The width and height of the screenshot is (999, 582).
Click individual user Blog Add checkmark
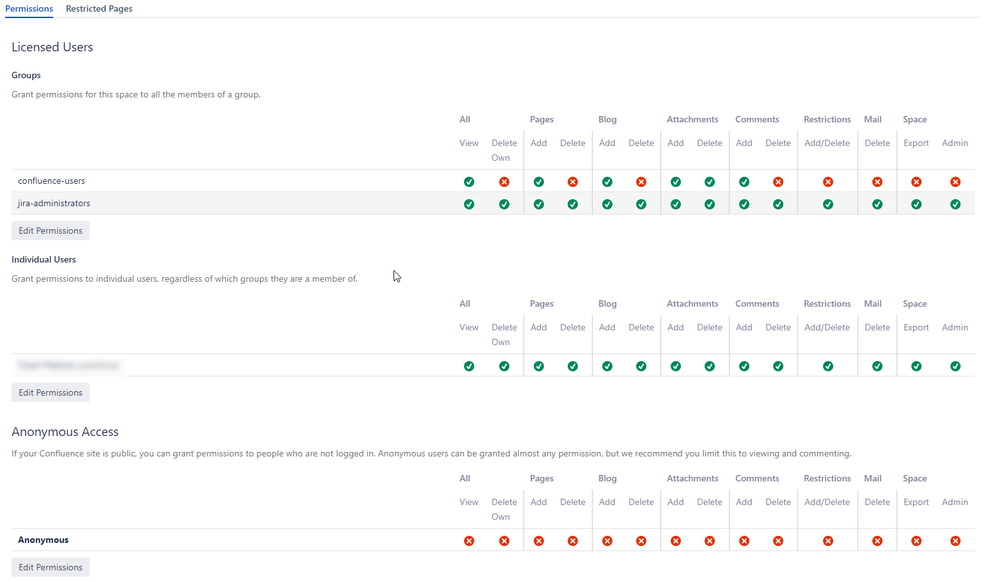[607, 366]
